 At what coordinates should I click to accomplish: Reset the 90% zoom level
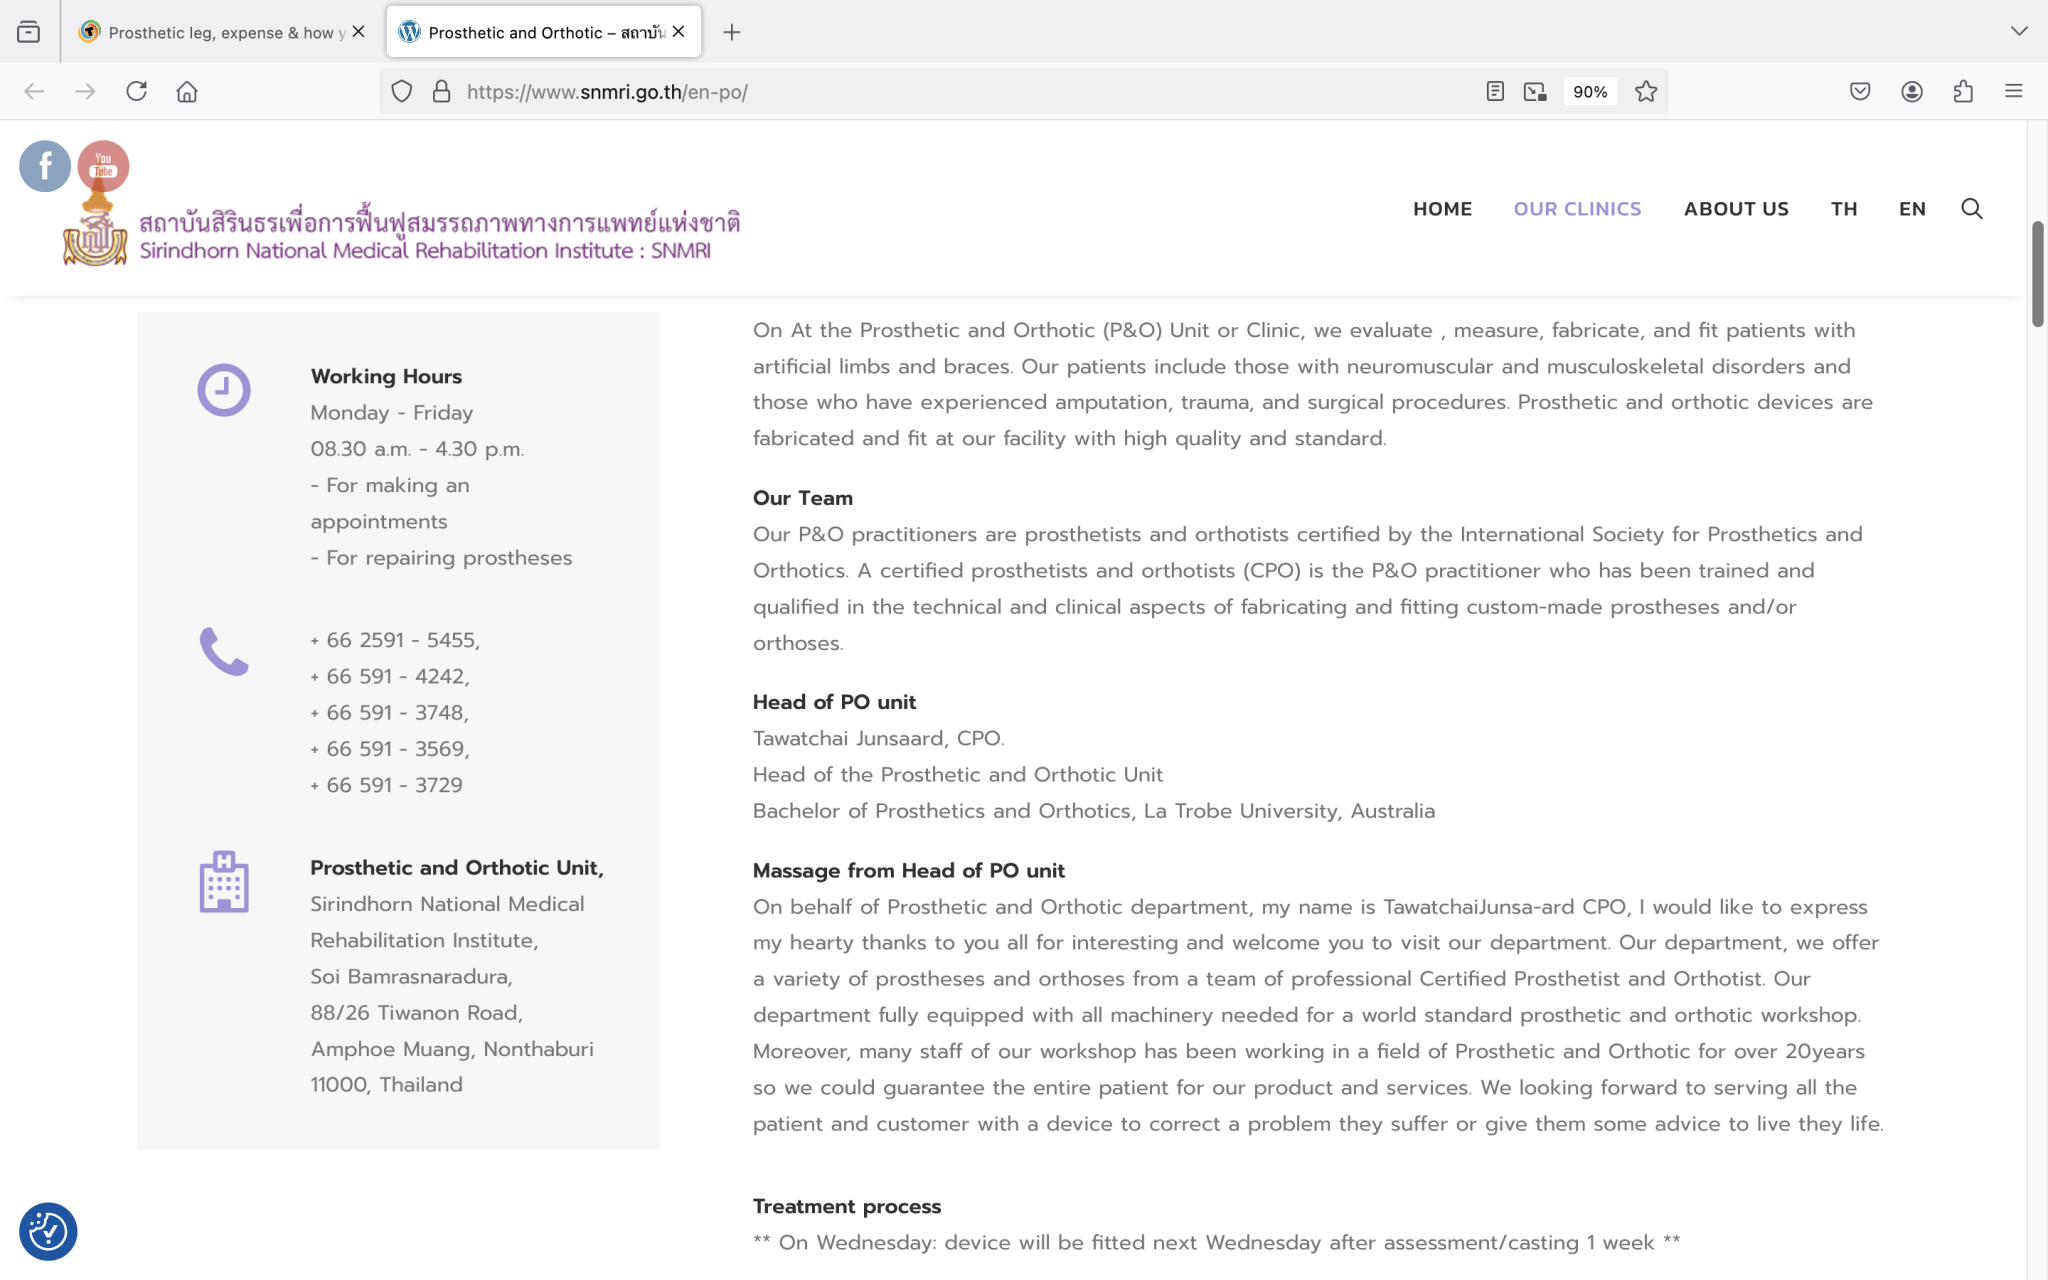[x=1590, y=92]
